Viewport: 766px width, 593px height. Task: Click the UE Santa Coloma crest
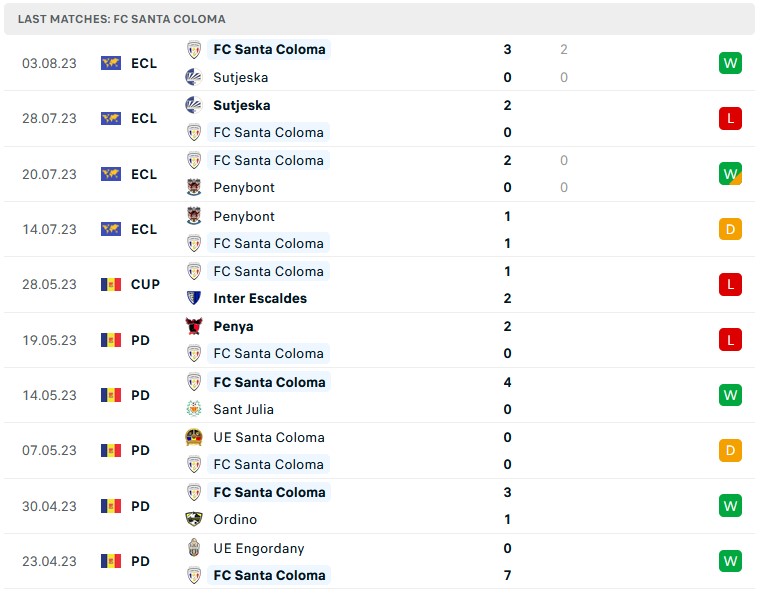(194, 437)
